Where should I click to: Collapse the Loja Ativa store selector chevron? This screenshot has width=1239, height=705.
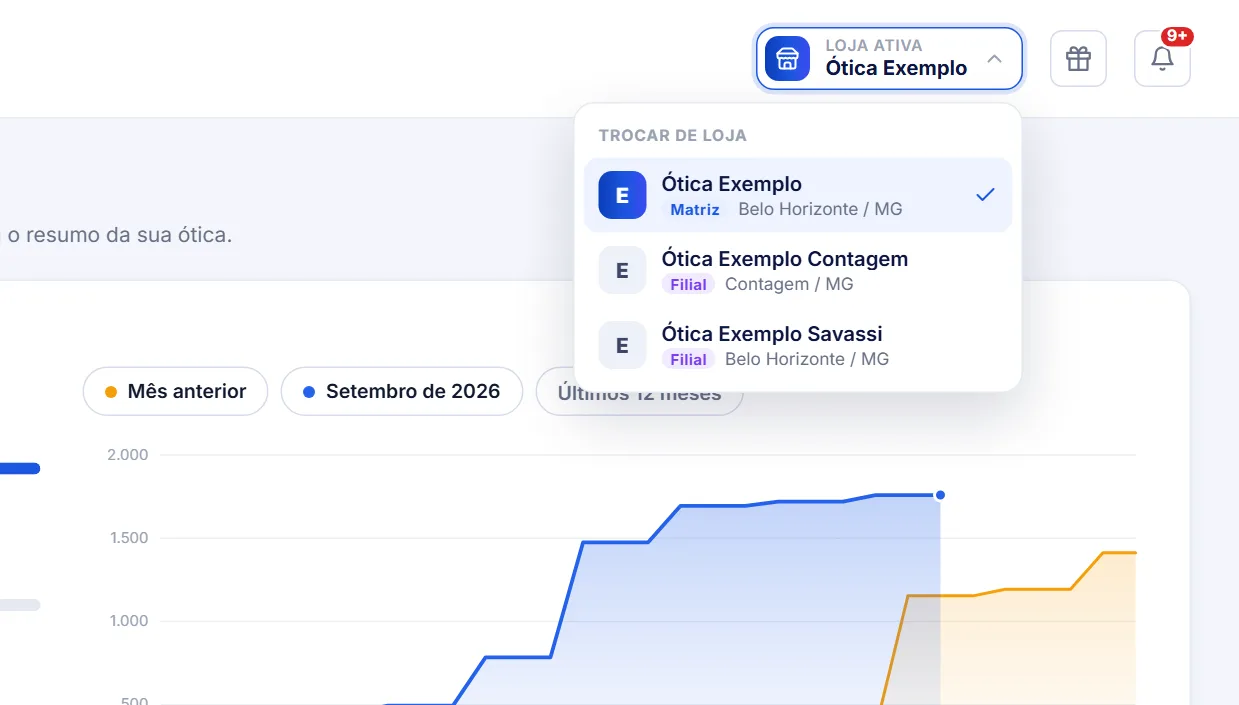click(994, 59)
